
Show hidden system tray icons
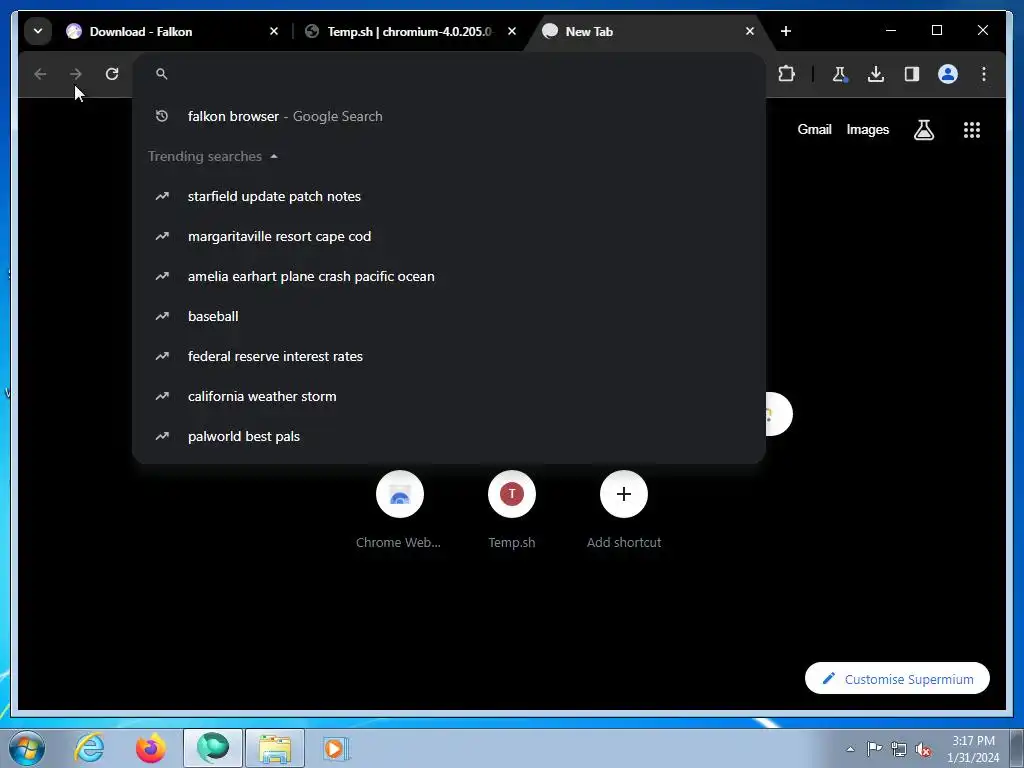(850, 749)
